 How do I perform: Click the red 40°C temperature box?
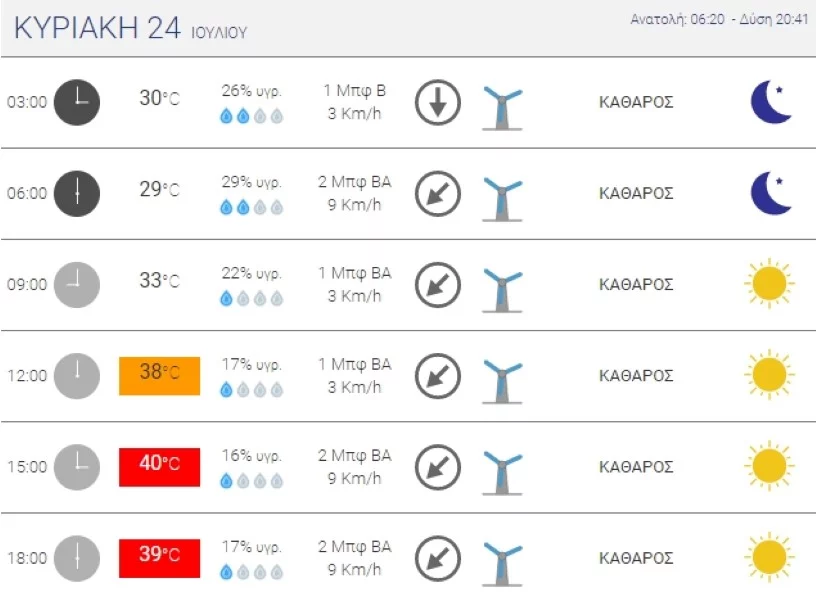click(x=159, y=467)
